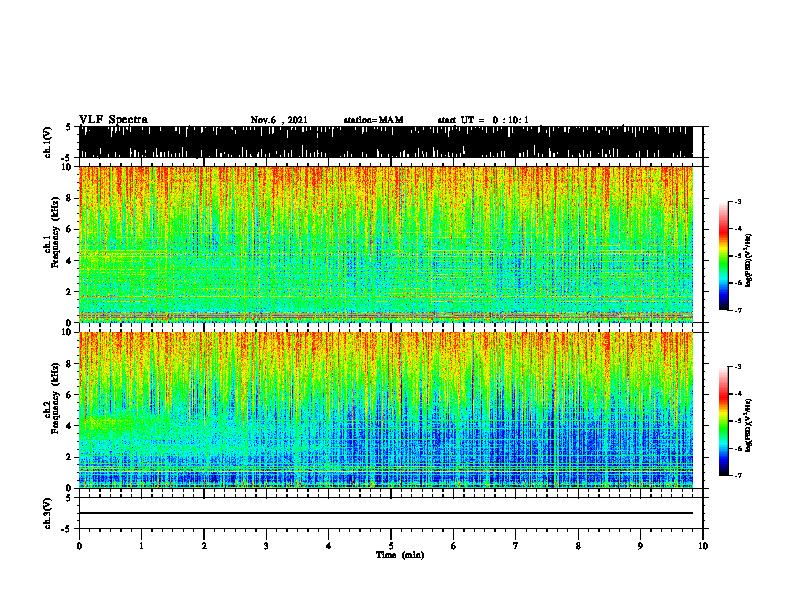Image resolution: width=792 pixels, height=612 pixels.
Task: Click the '4' kHz tick of ch.2 spectrogram
Action: [x=70, y=426]
